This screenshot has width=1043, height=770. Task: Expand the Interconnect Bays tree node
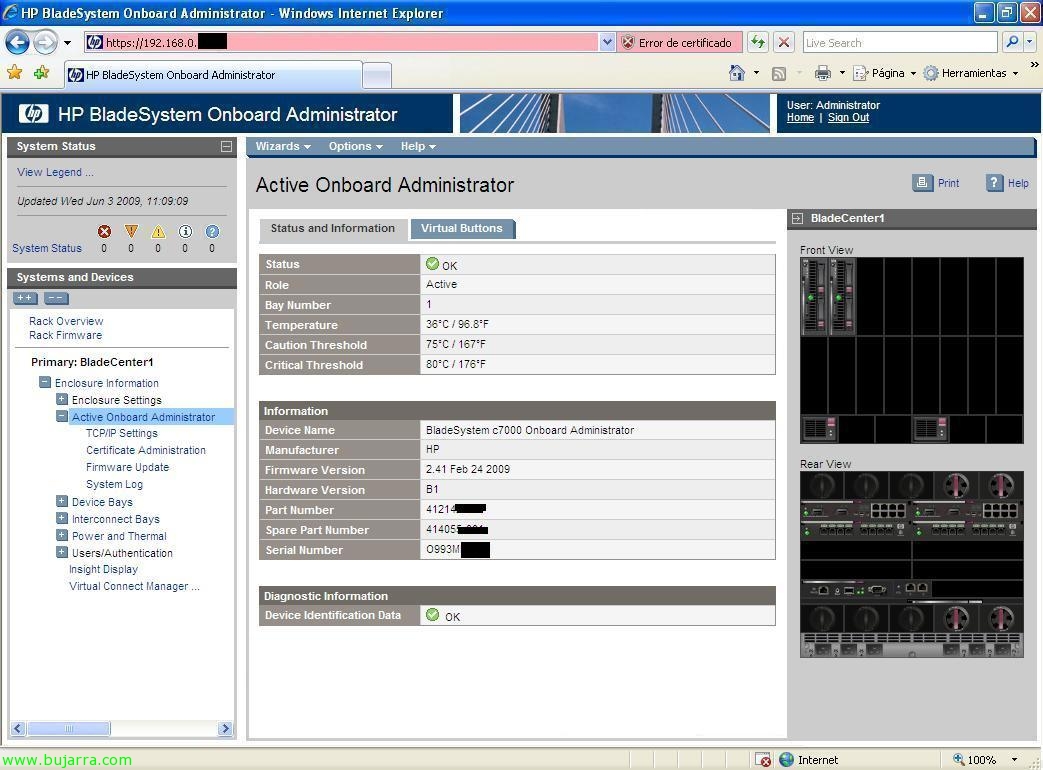click(62, 519)
